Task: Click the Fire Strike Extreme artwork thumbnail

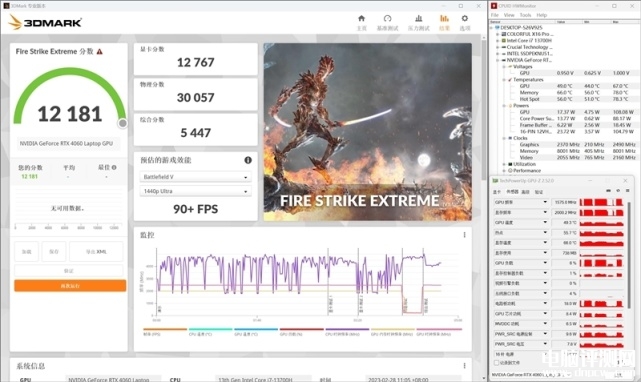Action: point(368,132)
